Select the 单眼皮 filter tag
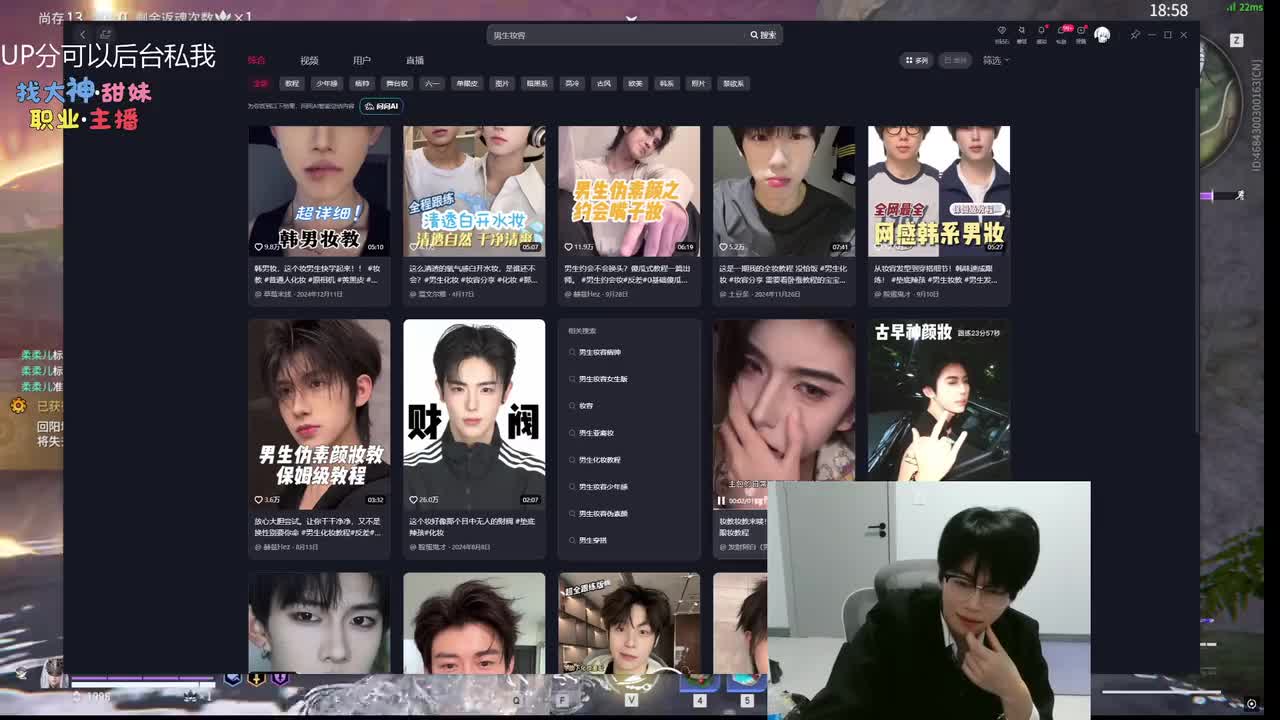 pos(466,84)
